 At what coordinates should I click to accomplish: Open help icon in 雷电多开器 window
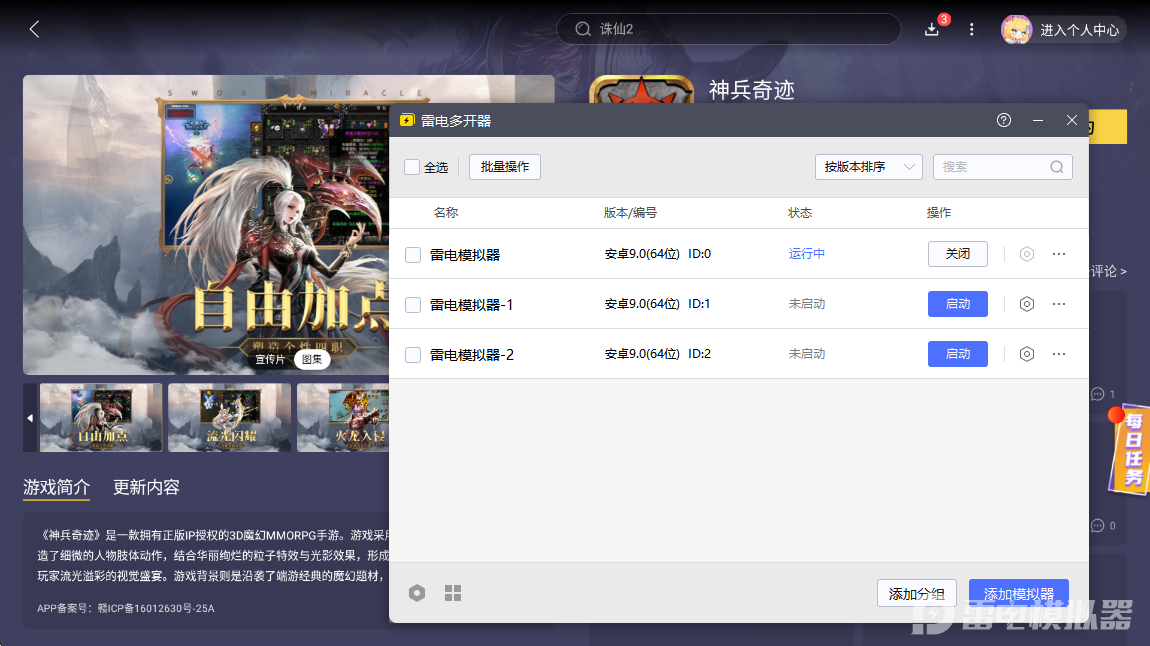pyautogui.click(x=1004, y=120)
